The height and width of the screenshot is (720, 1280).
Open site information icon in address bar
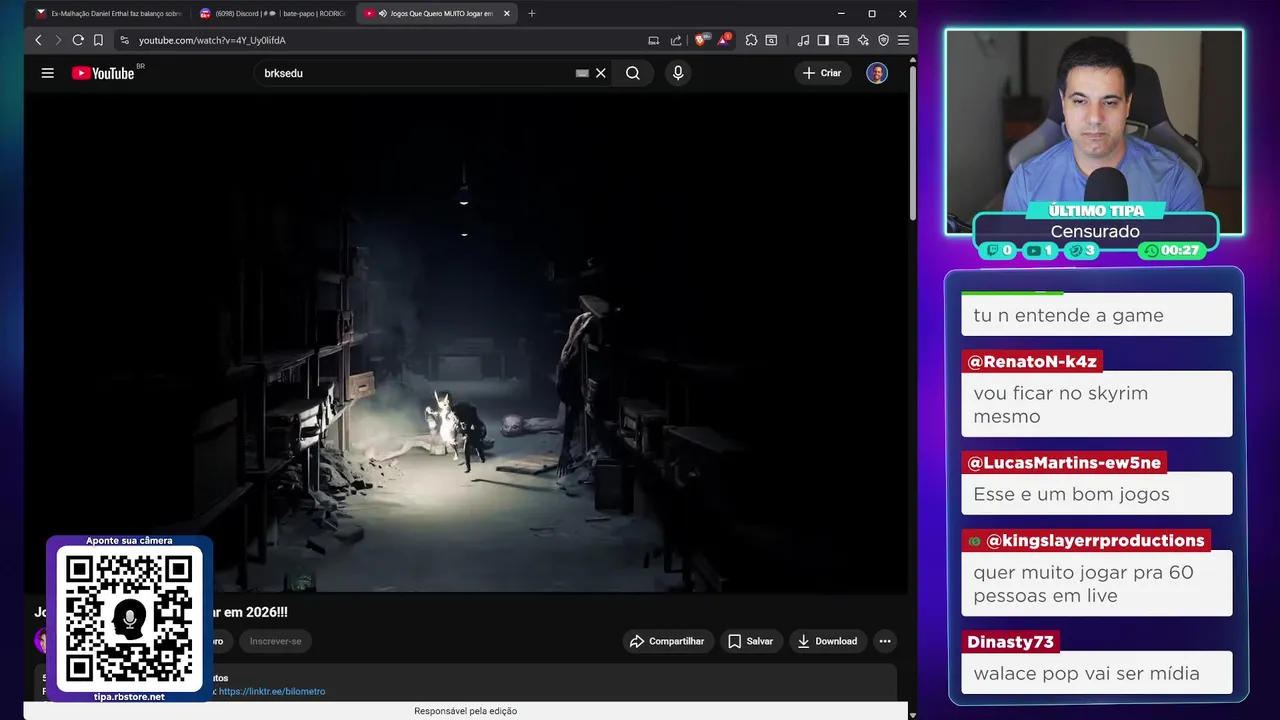(x=124, y=40)
